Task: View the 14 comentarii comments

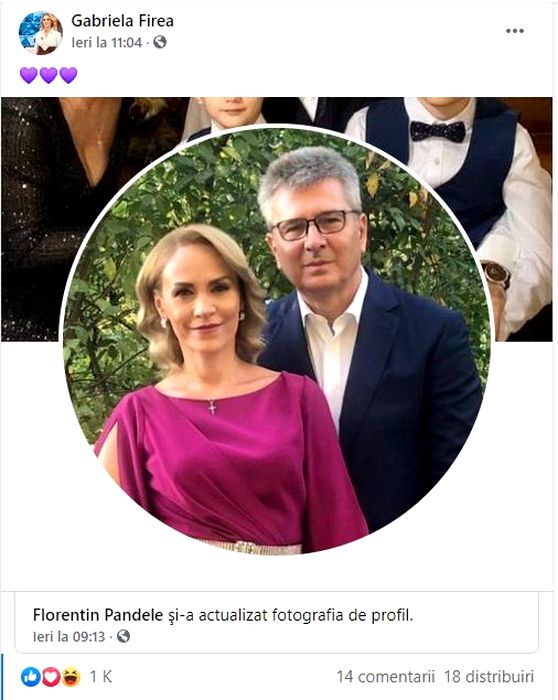Action: click(386, 676)
